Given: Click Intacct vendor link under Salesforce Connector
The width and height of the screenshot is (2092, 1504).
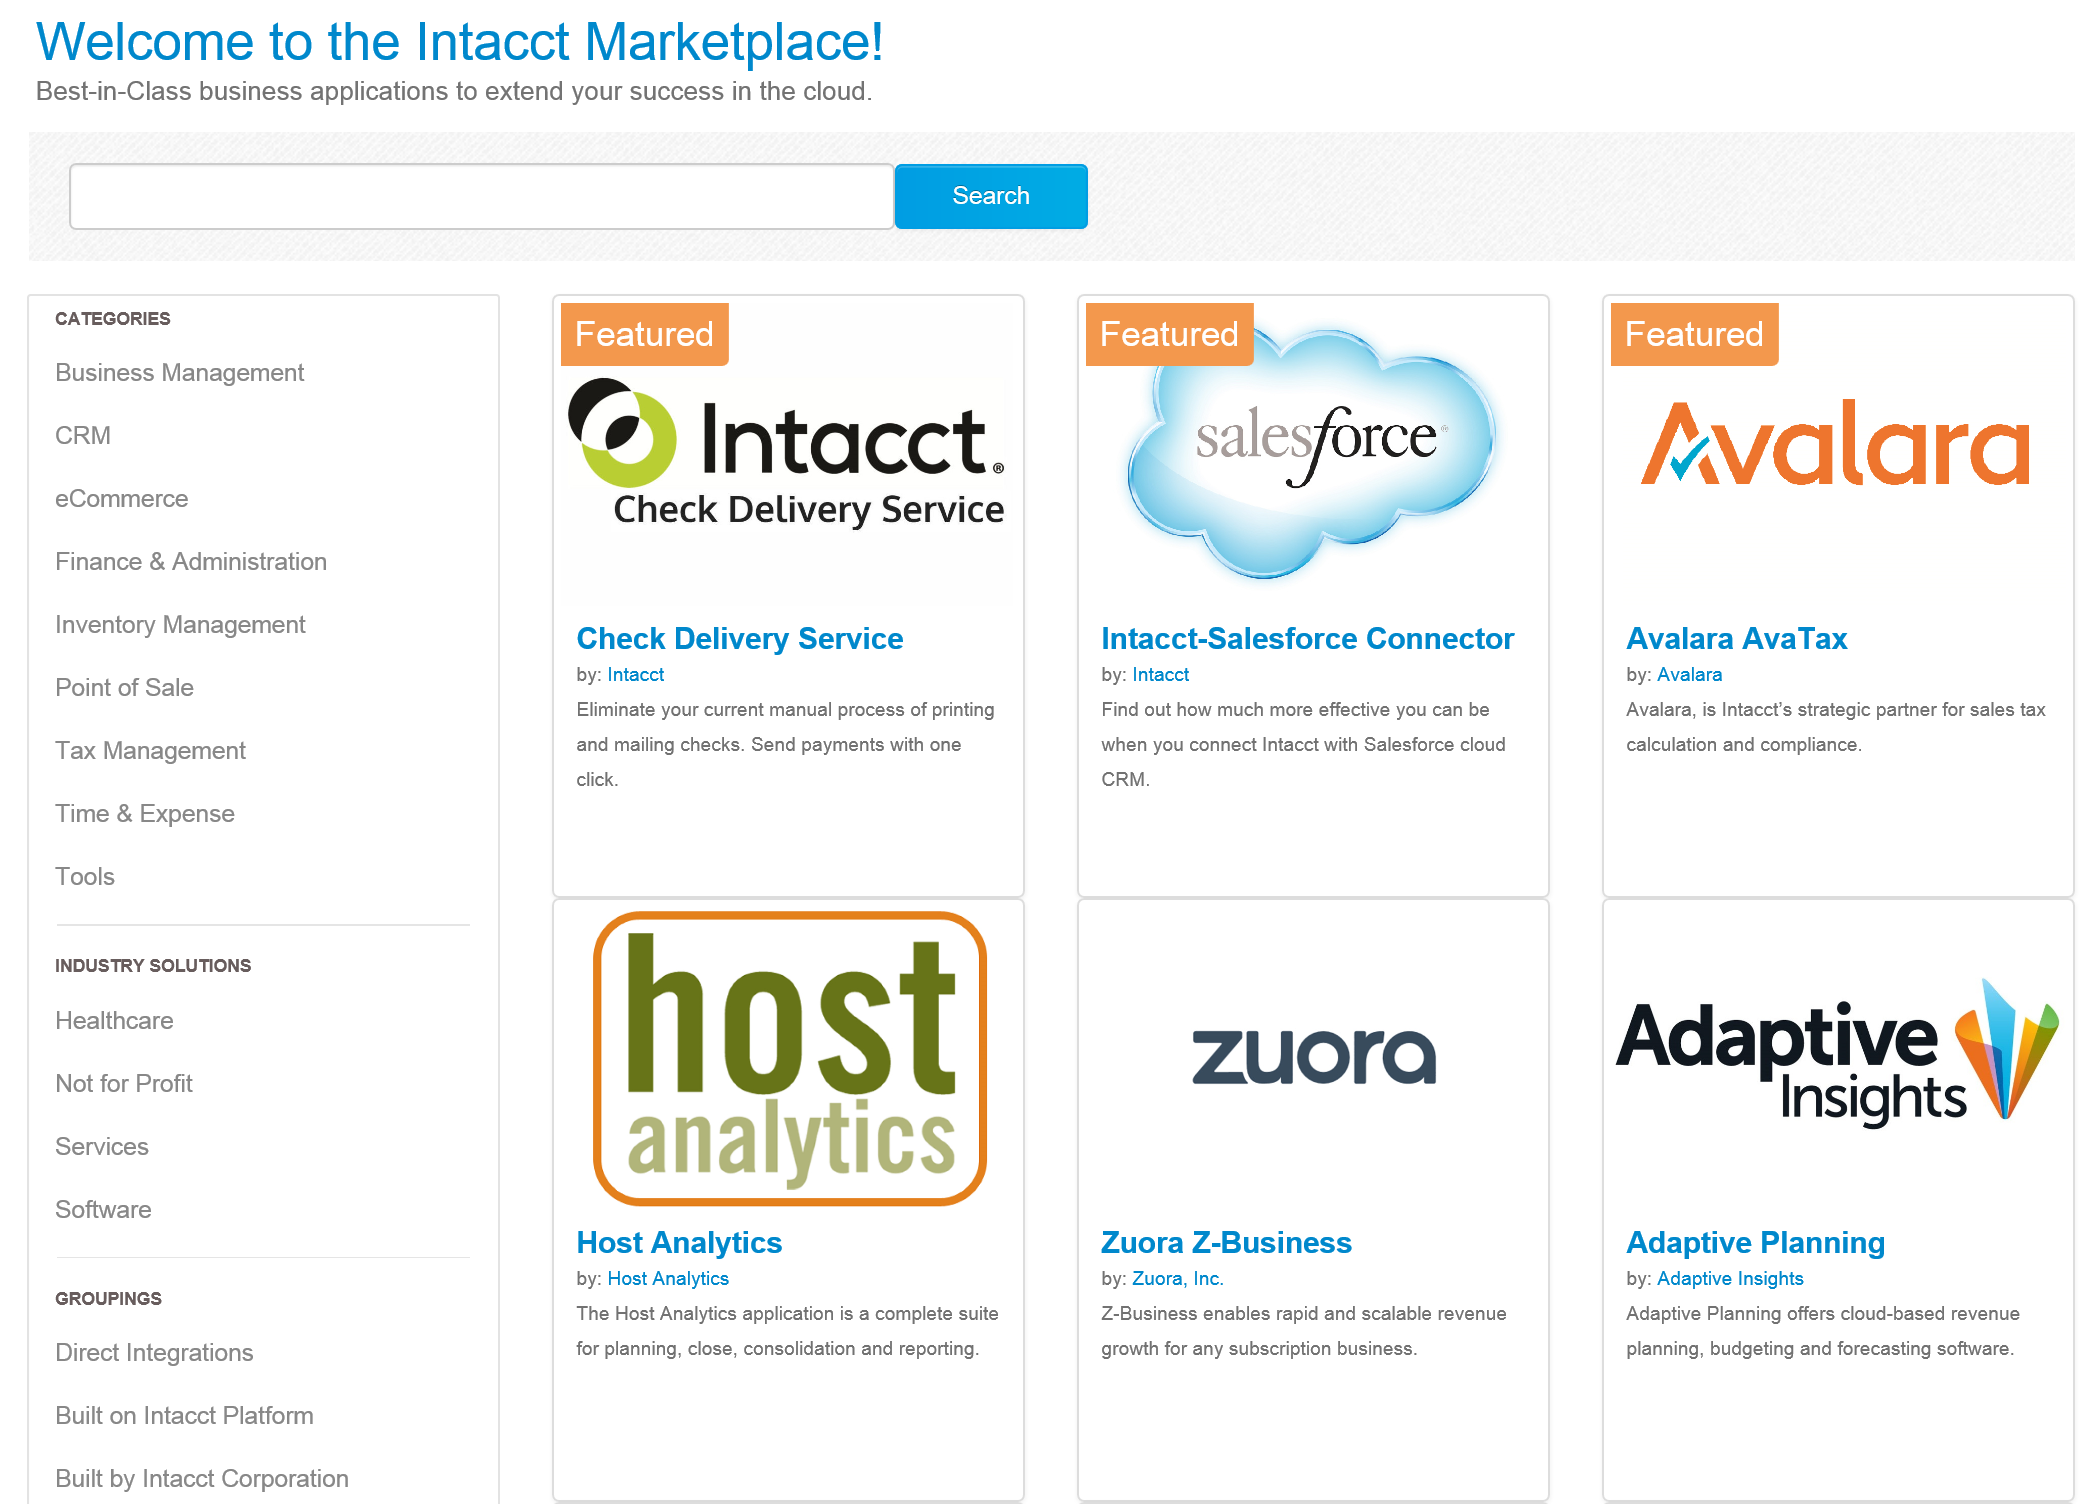Looking at the screenshot, I should 1160,674.
